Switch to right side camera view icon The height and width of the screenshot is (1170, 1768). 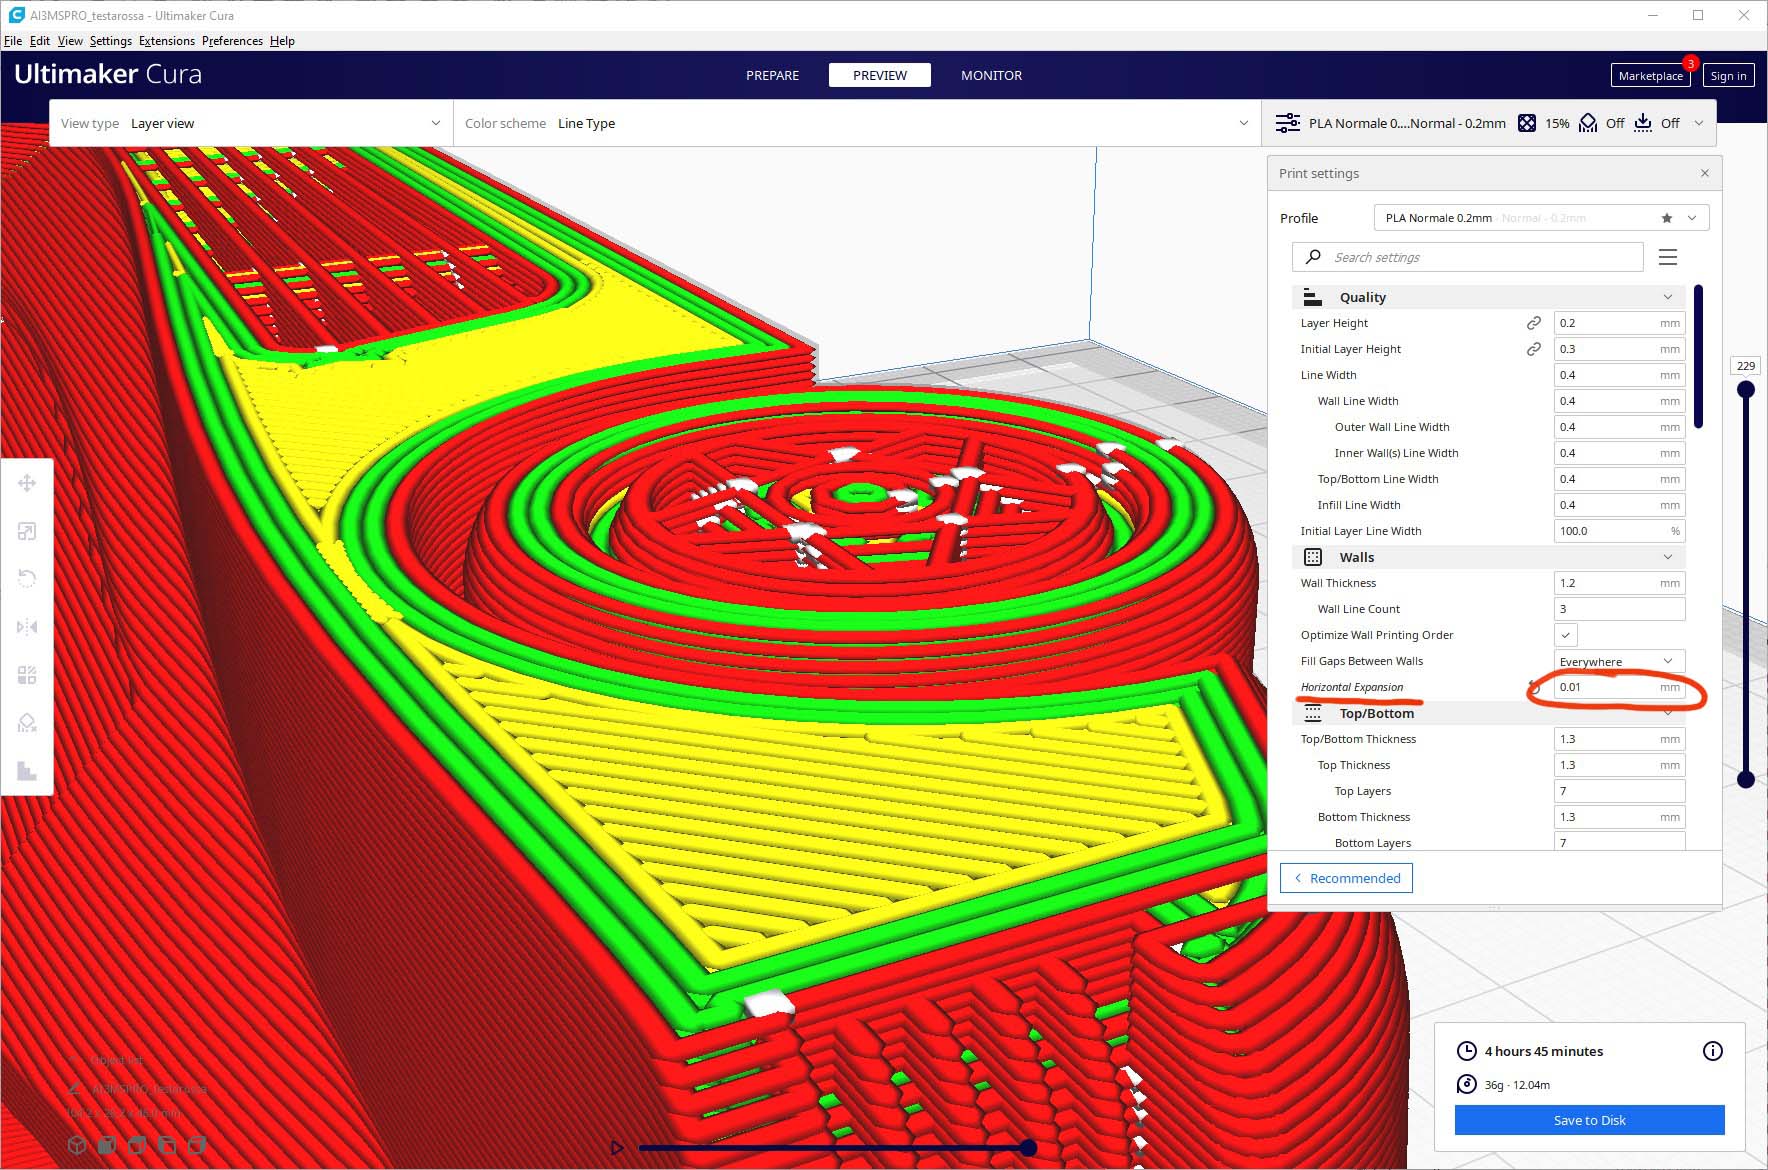(x=197, y=1145)
